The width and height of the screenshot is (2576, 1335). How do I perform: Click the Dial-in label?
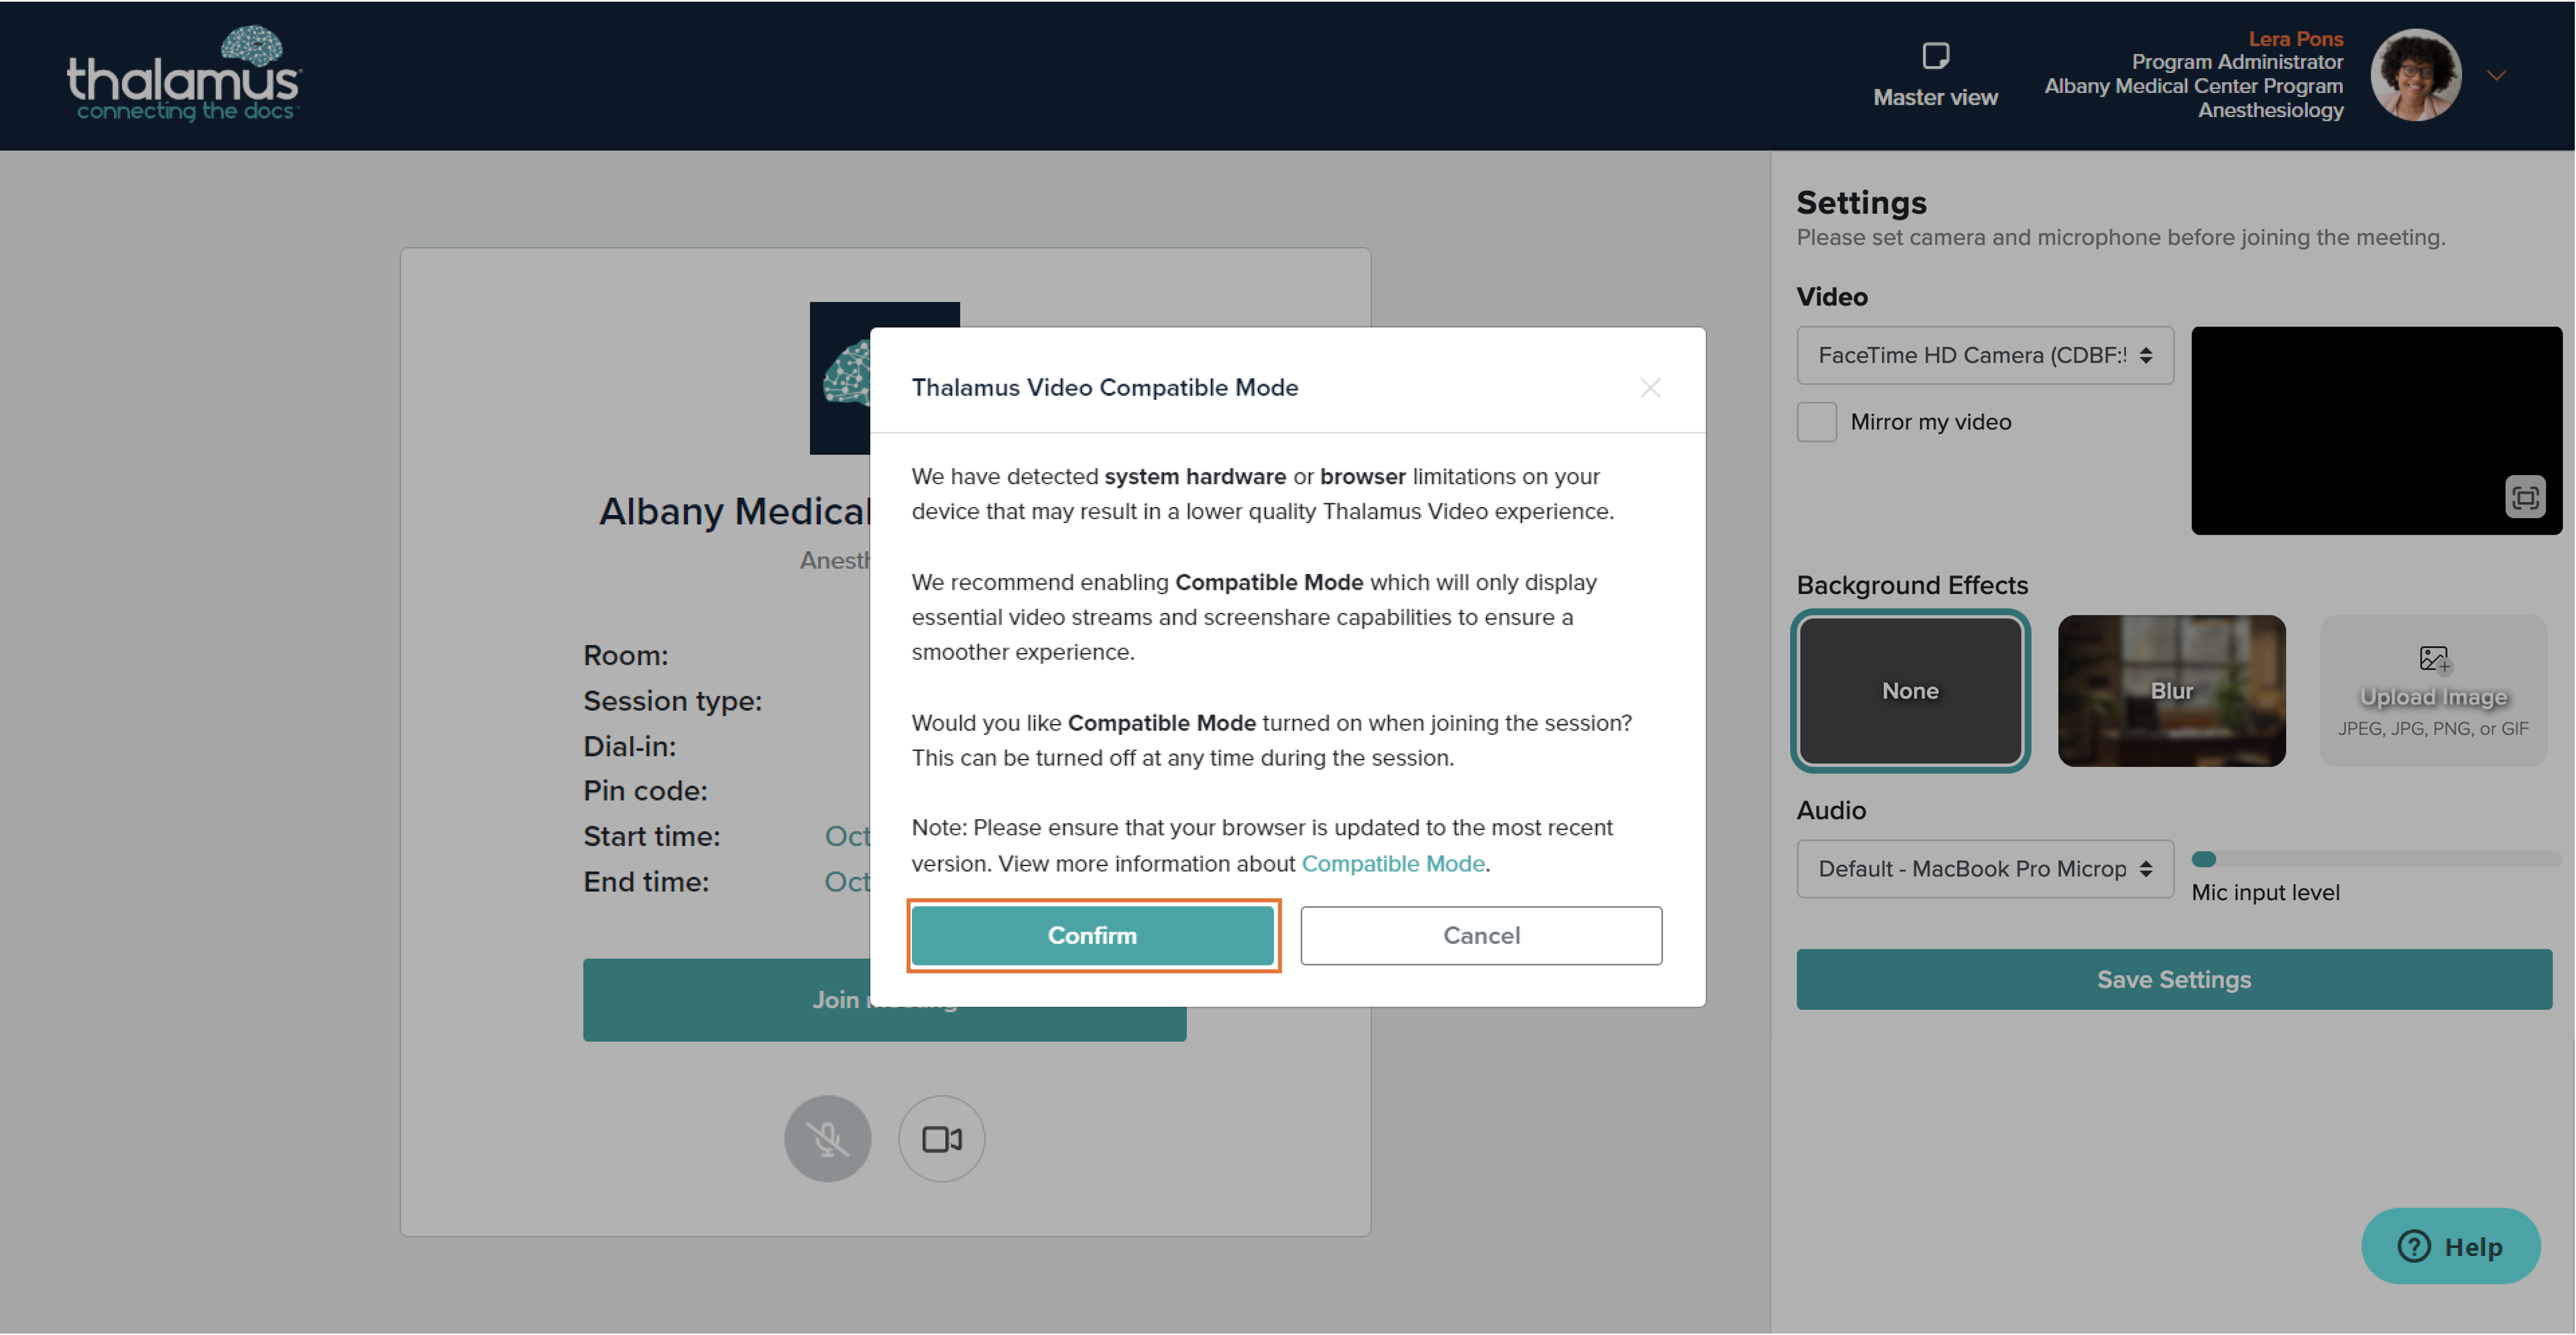630,746
